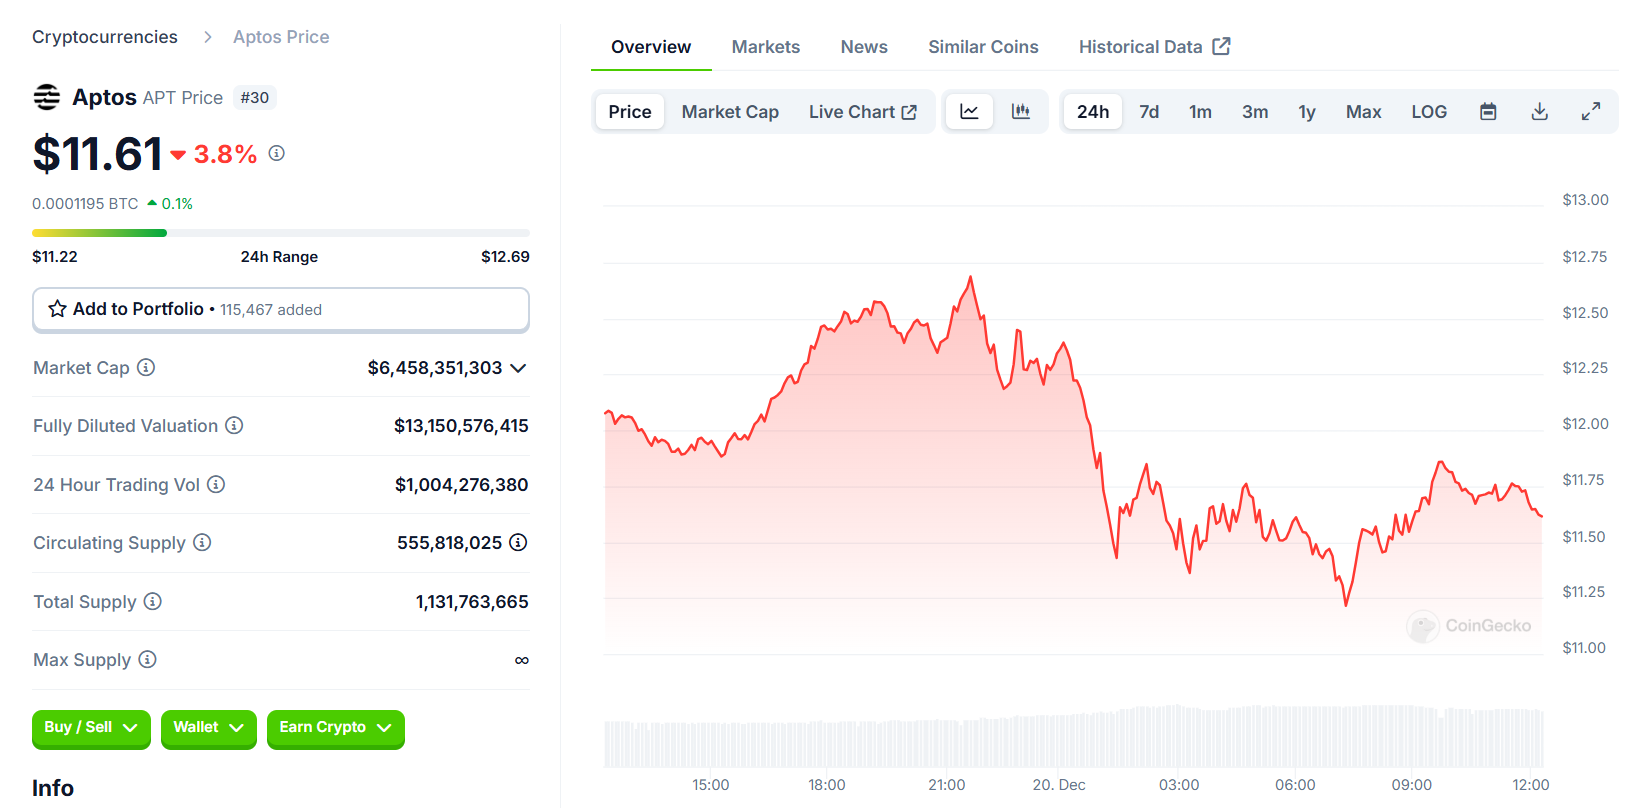Switch to the Markets tab
Screen dimensions: 1646x808
[766, 47]
